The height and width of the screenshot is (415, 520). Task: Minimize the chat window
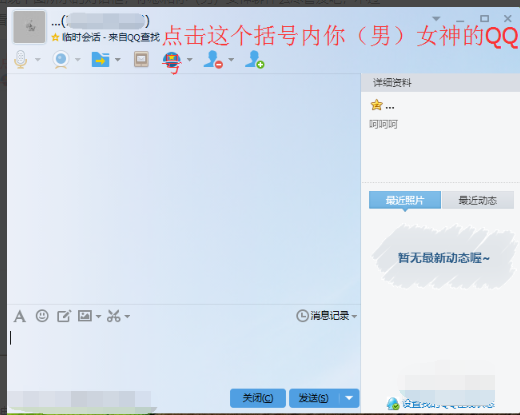(460, 20)
